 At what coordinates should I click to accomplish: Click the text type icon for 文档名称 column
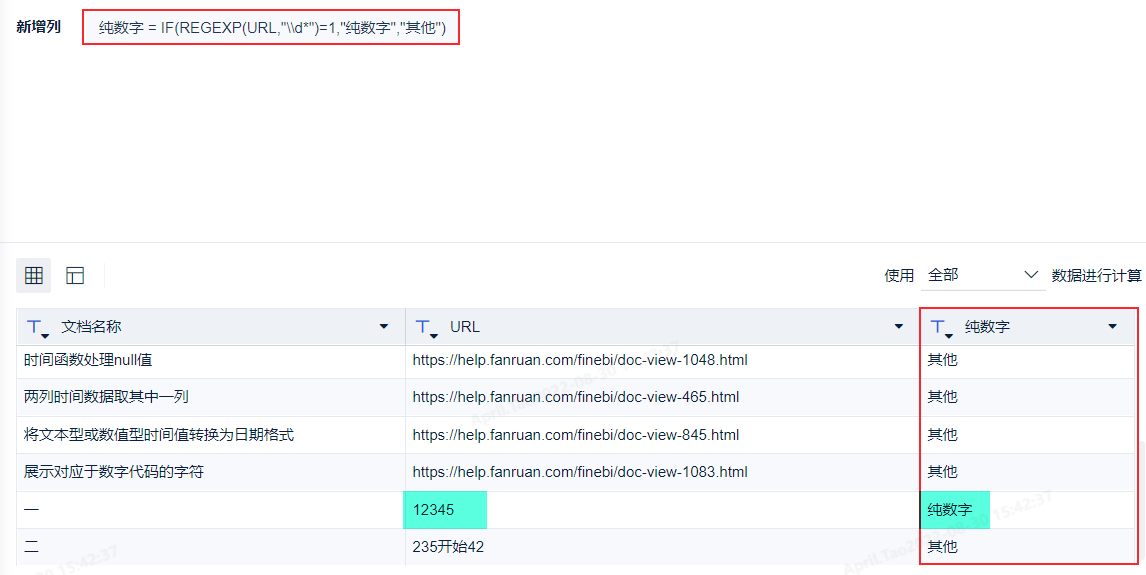pyautogui.click(x=38, y=327)
